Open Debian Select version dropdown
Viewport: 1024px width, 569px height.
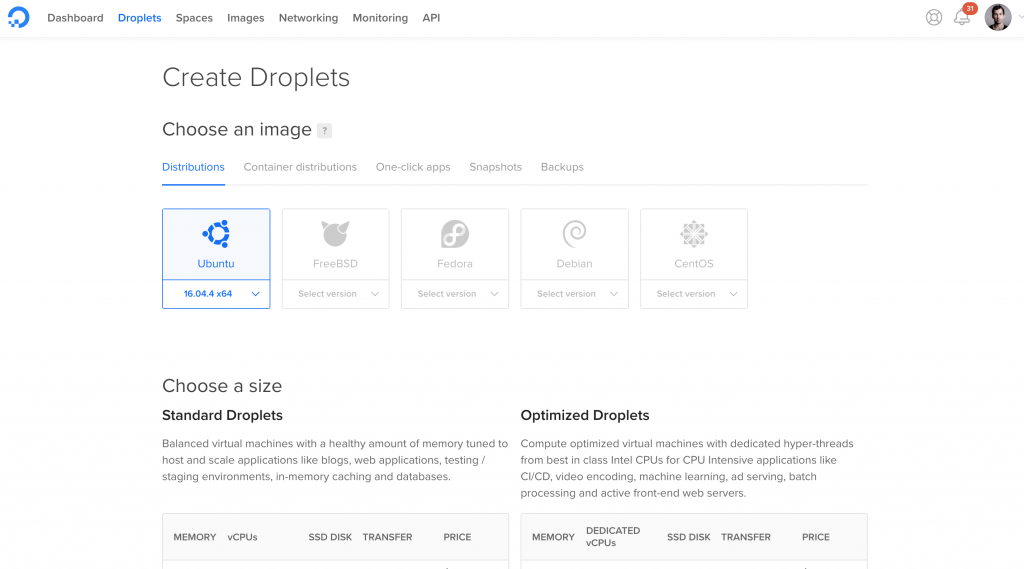pos(575,294)
